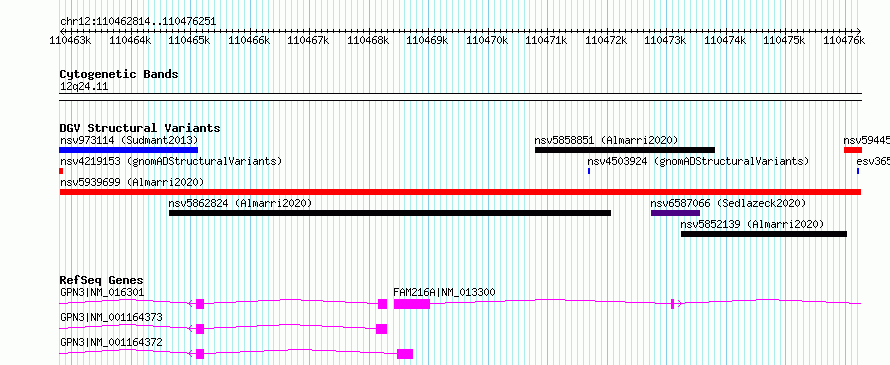Click the small blue esv365 marker at right
This screenshot has height=365, width=890.
pos(858,171)
